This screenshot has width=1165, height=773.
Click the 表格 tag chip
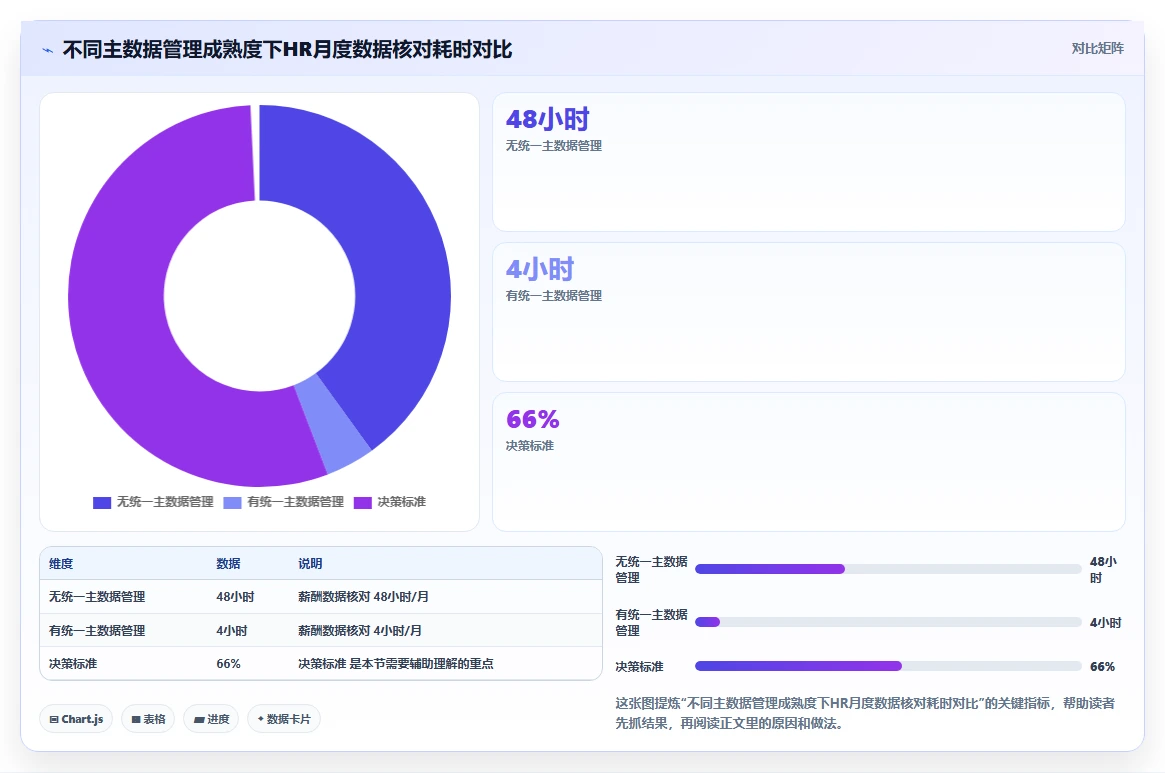[x=148, y=719]
